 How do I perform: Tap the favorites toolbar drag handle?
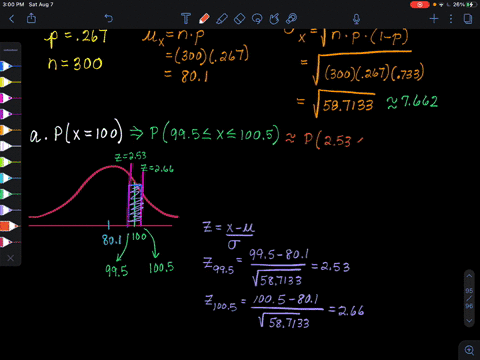point(11,50)
